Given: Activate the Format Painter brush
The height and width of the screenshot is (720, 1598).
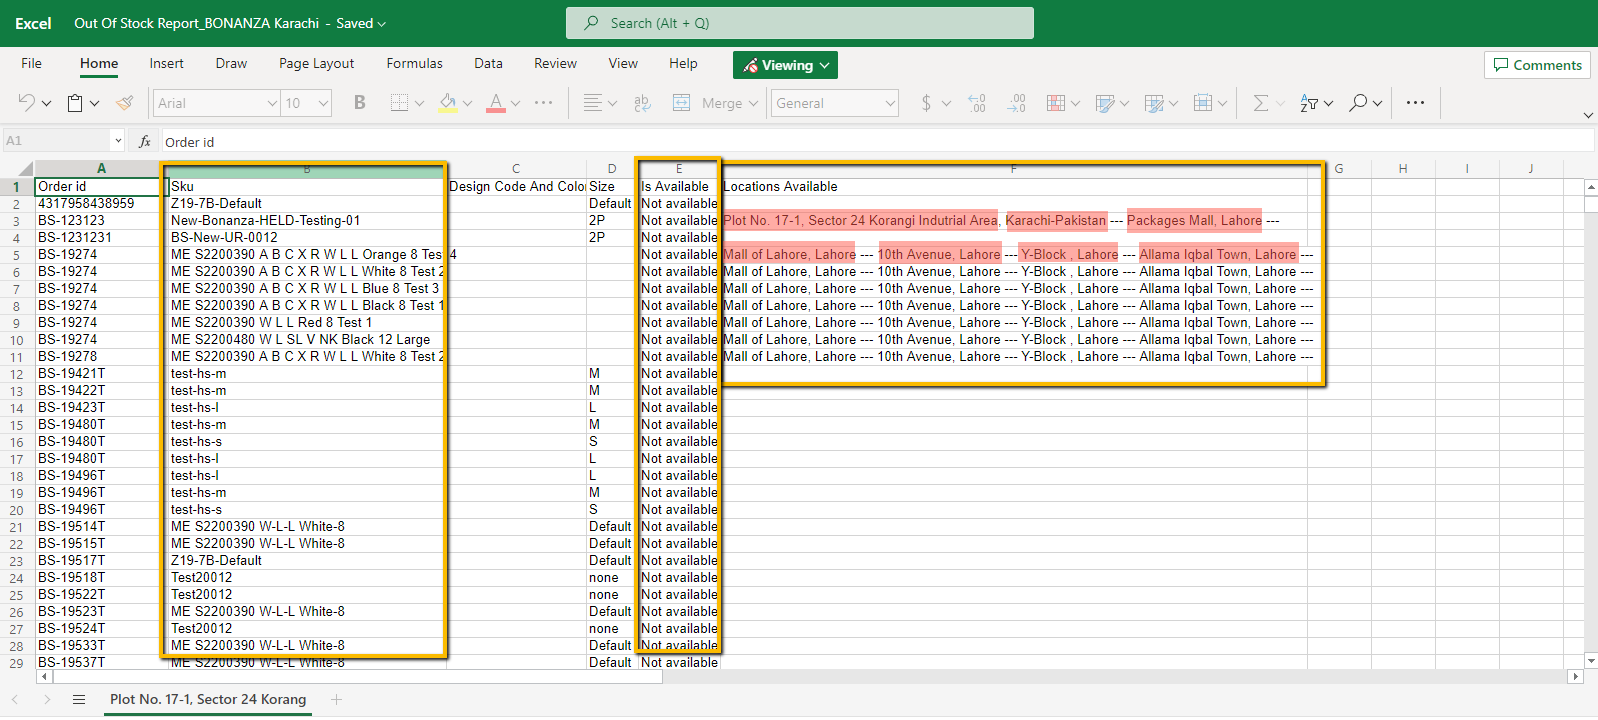Looking at the screenshot, I should (x=125, y=103).
